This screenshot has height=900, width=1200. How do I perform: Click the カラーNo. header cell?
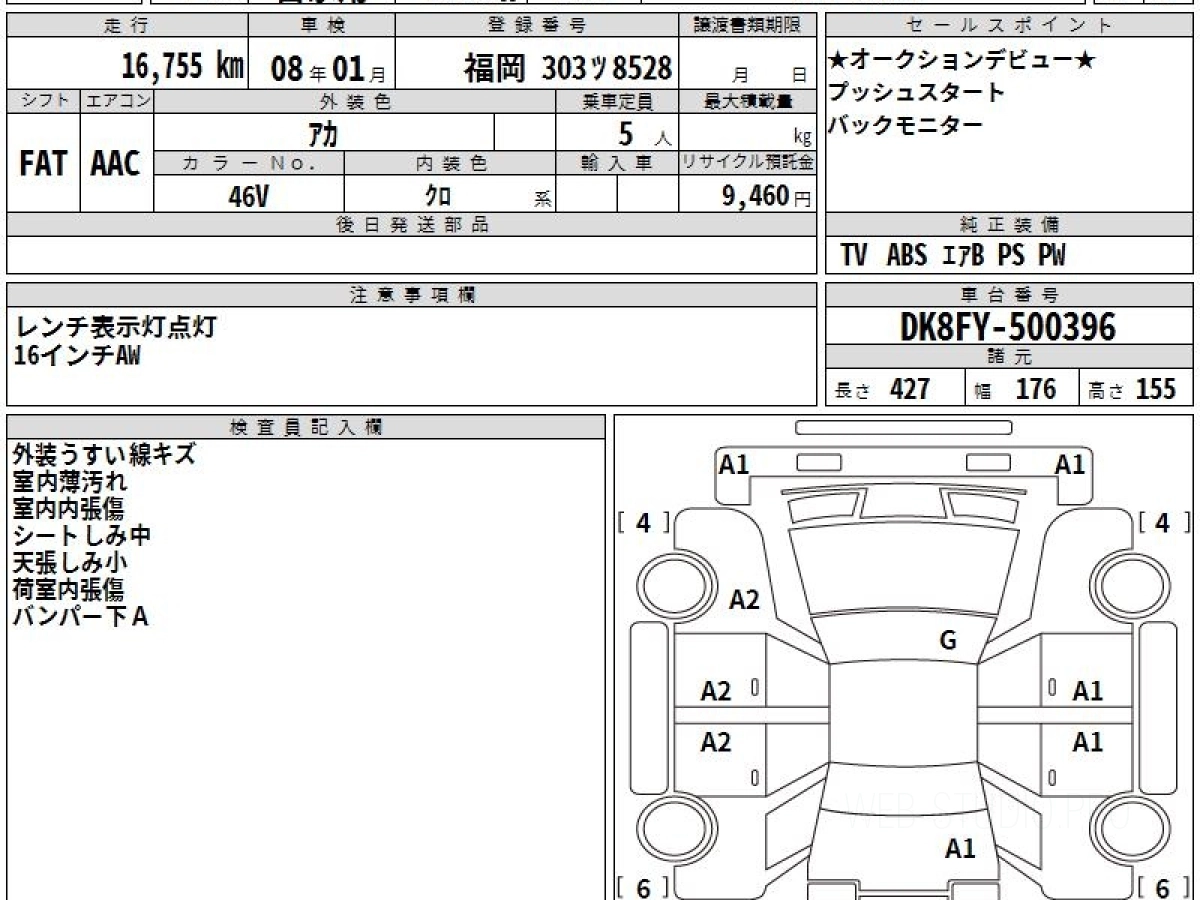[x=249, y=163]
